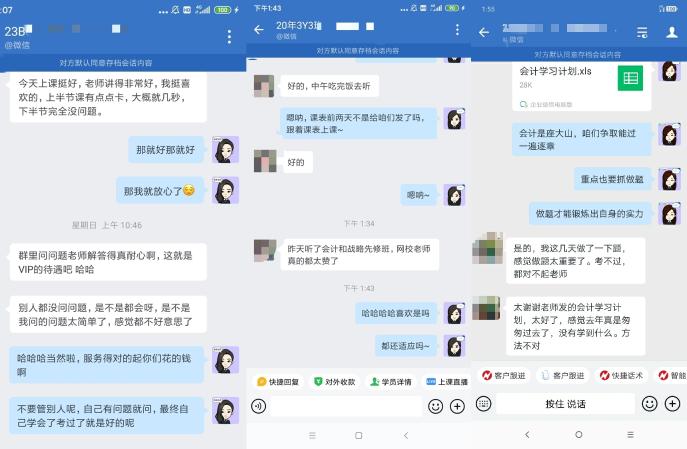Open the 会计学习计划.xls file attachment
This screenshot has height=449, width=687.
point(581,85)
